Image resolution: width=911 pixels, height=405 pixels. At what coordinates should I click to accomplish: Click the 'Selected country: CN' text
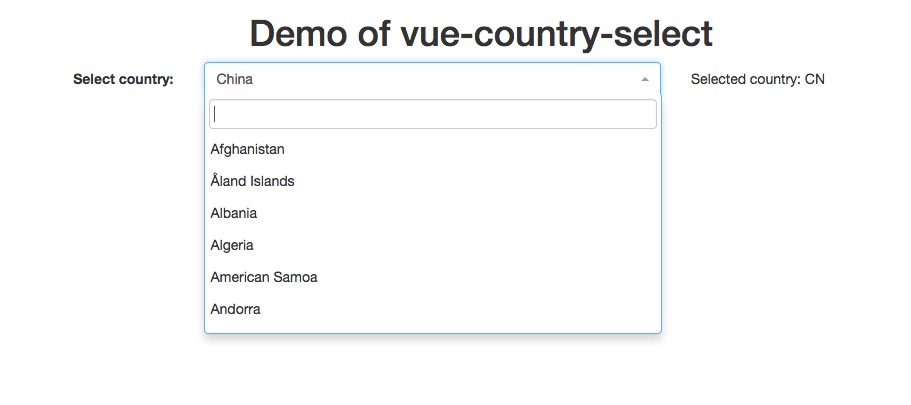[x=757, y=79]
